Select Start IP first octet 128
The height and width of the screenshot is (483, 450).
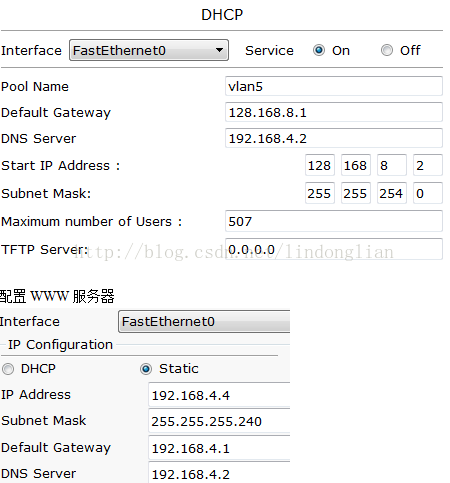tap(320, 165)
